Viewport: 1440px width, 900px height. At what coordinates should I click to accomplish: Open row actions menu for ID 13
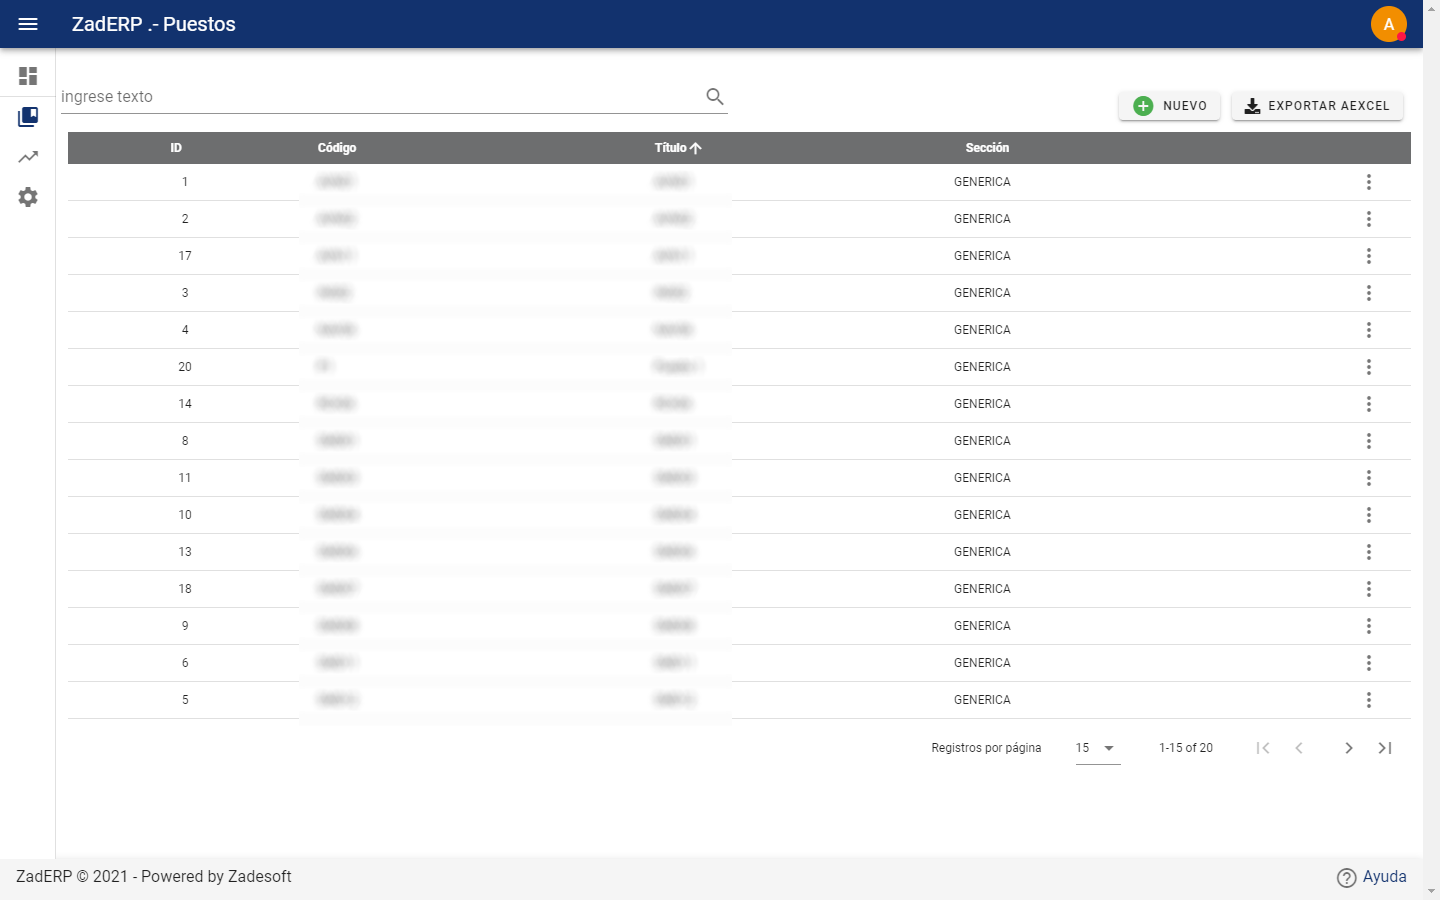tap(1369, 552)
